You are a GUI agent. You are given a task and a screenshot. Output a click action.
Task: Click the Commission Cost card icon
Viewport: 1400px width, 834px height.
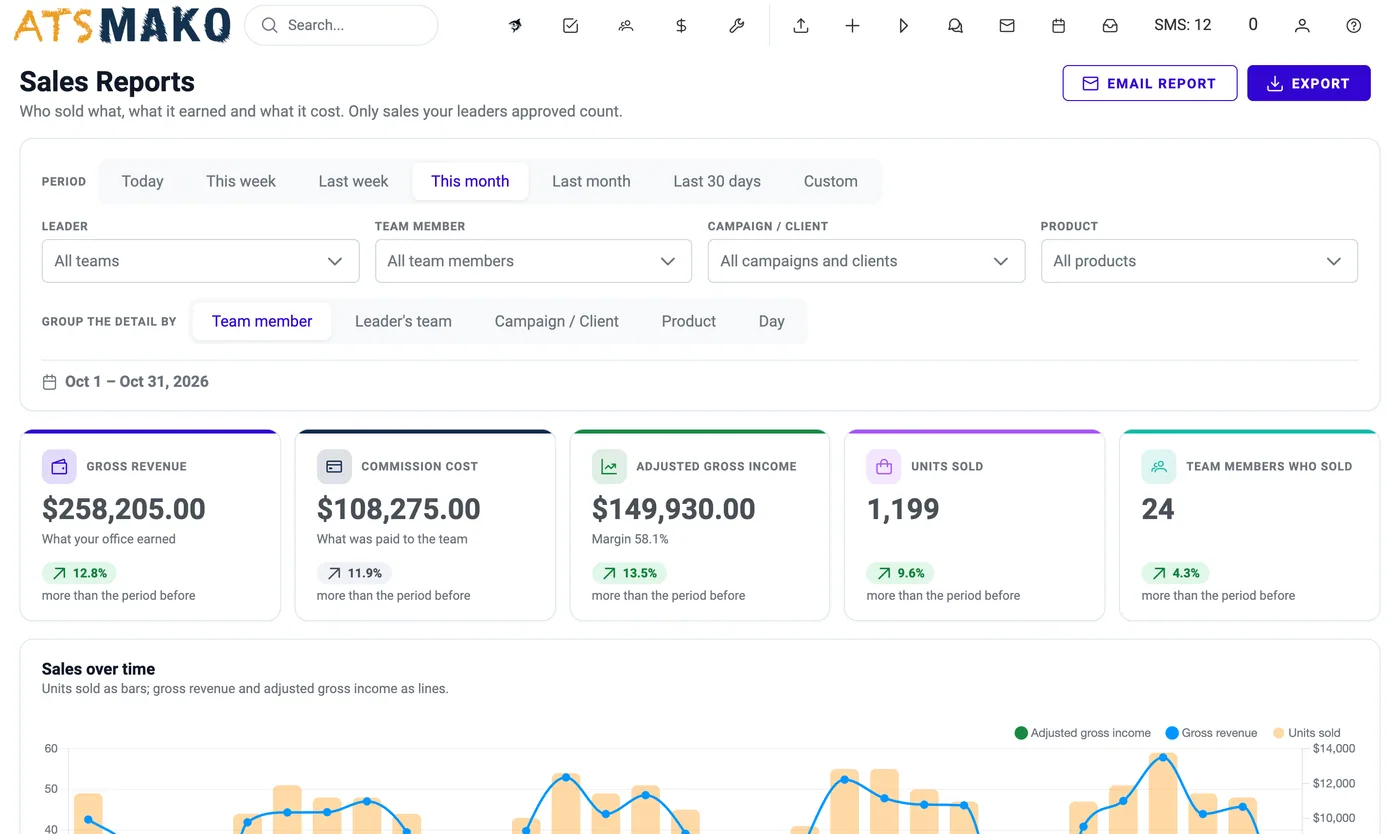click(334, 467)
